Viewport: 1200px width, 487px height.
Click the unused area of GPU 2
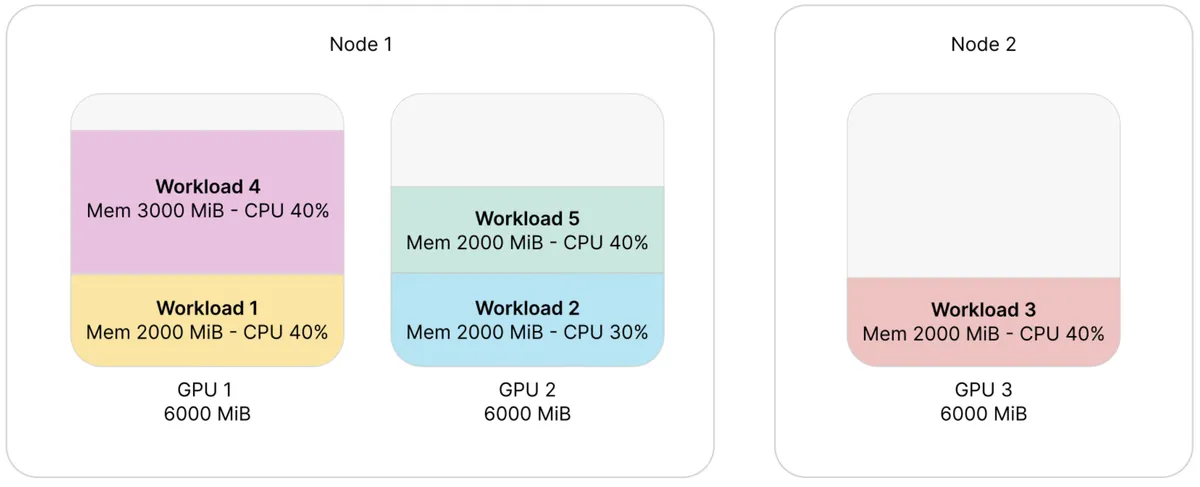point(527,140)
